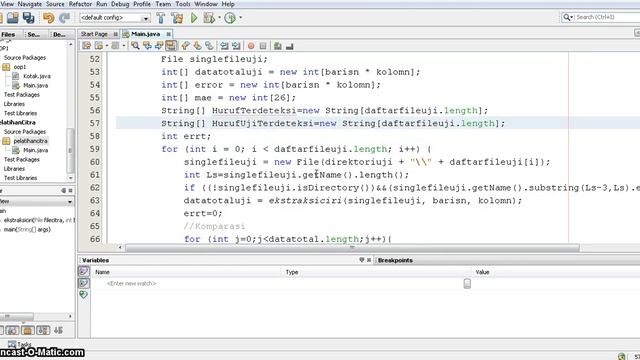Open the Tasks window button at bottom
Image resolution: width=640 pixels, height=360 pixels.
[x=20, y=344]
